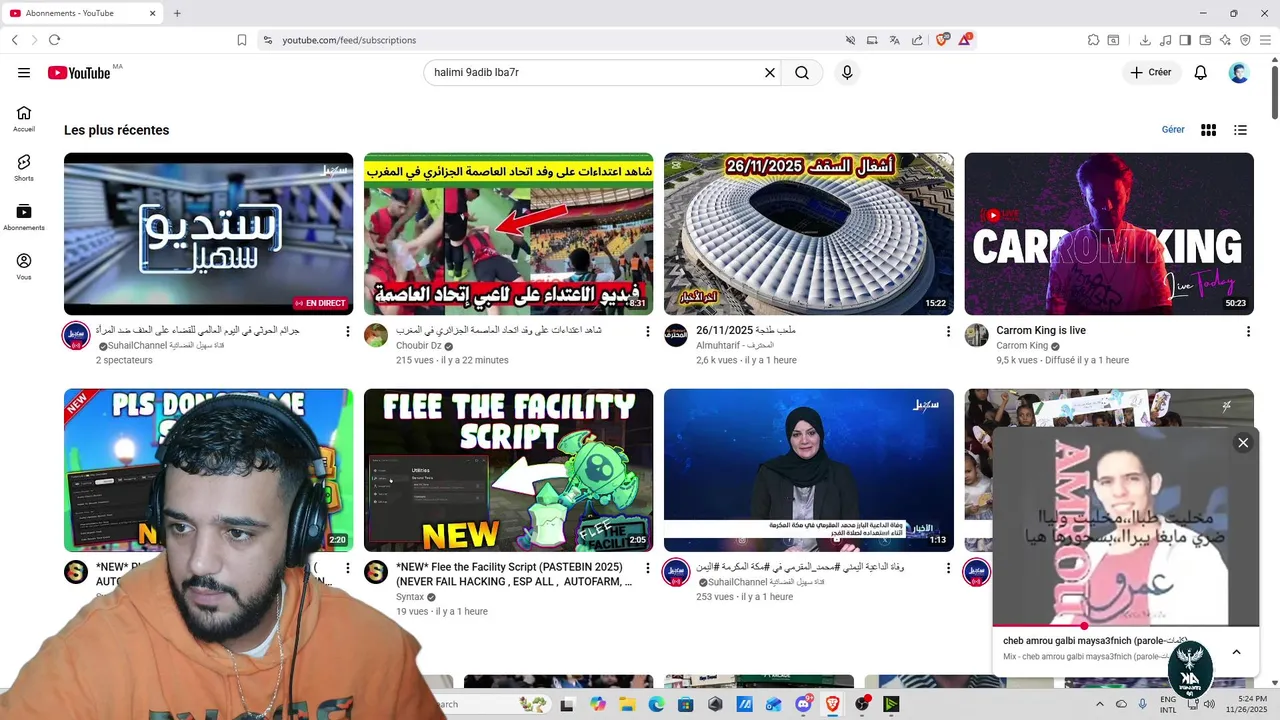Go to the YouTube logo home link

pos(79,73)
